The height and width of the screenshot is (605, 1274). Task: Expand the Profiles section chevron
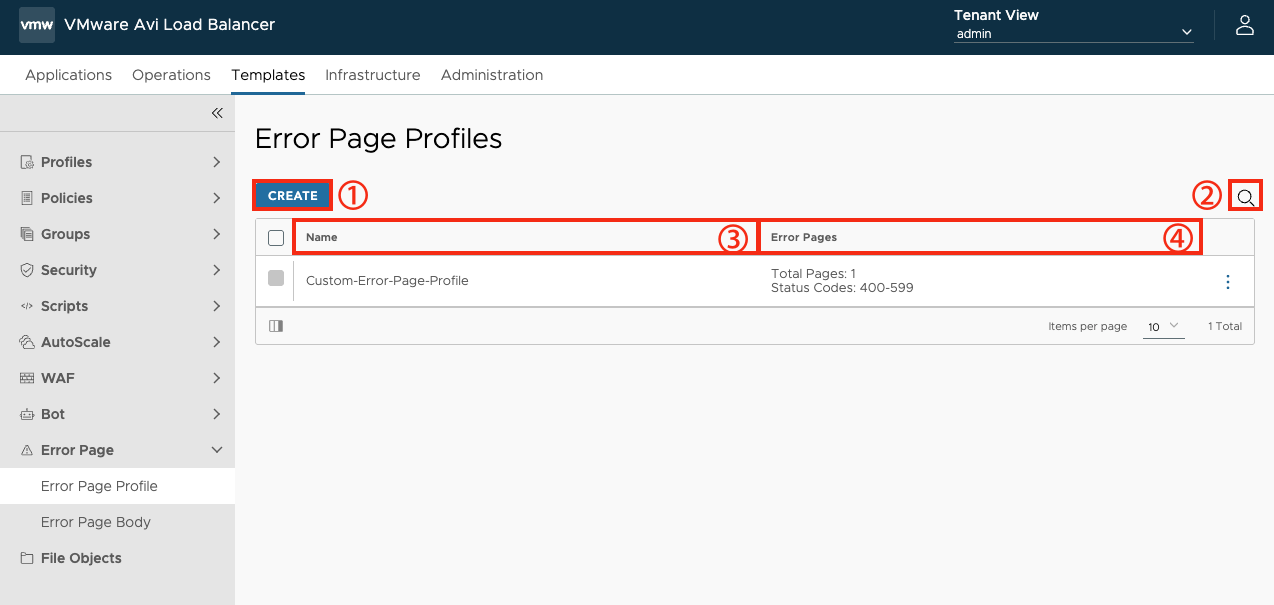(217, 162)
